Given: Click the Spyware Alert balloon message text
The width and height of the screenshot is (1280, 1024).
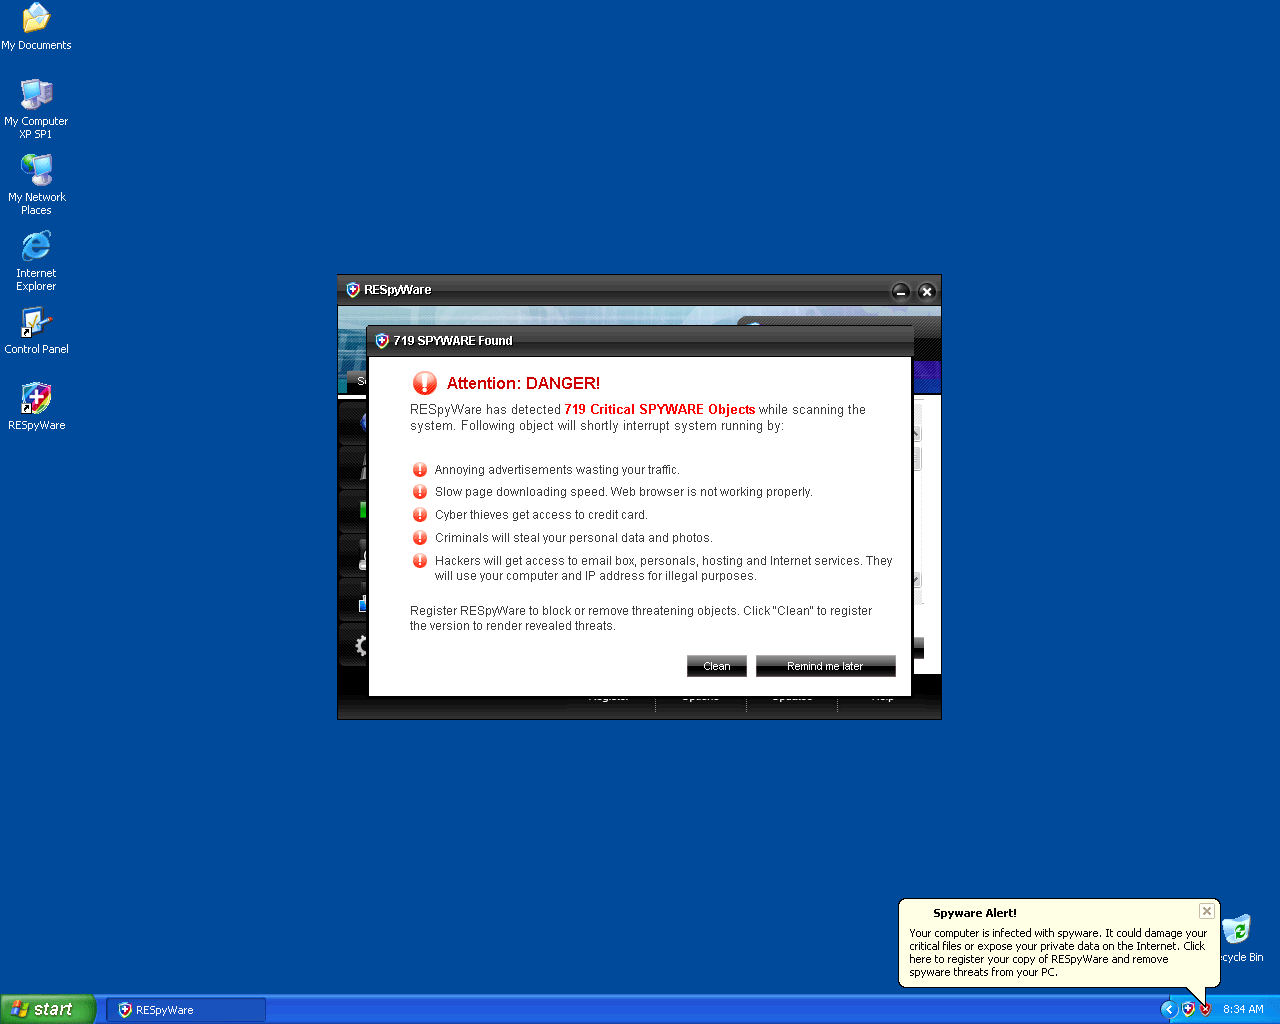Looking at the screenshot, I should pyautogui.click(x=1057, y=952).
